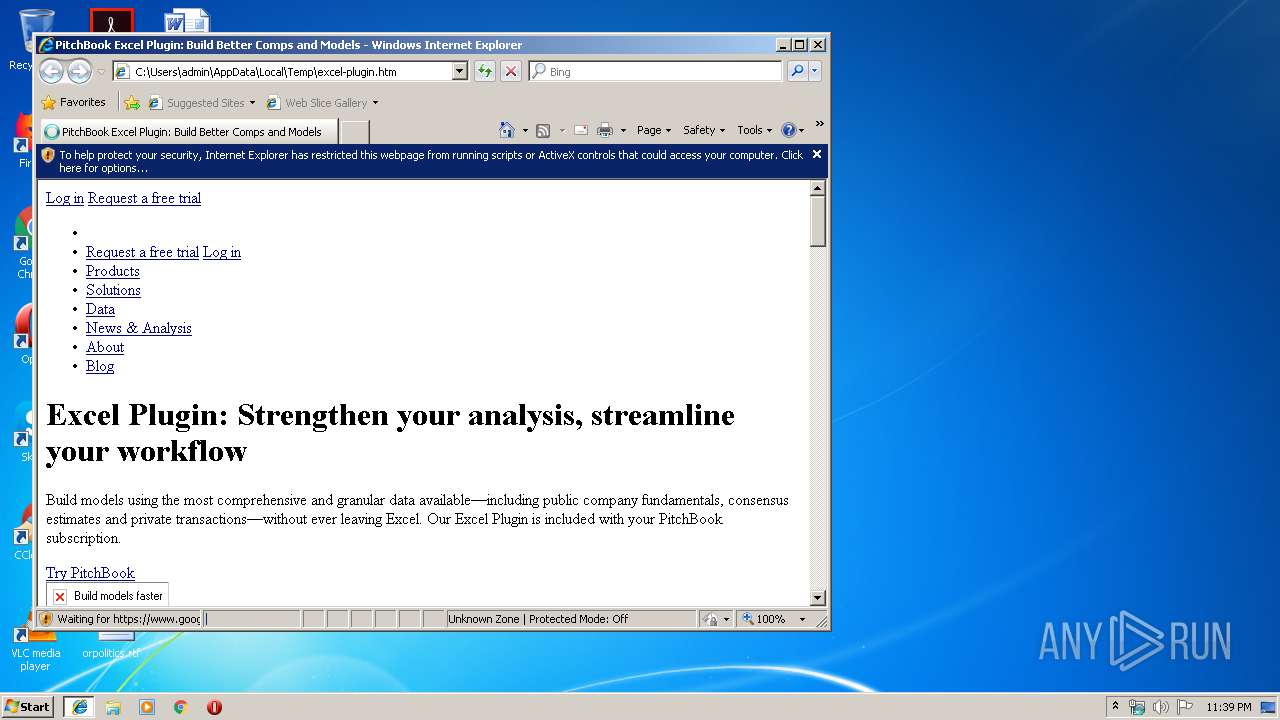Open the Home icon in the command bar

point(507,130)
